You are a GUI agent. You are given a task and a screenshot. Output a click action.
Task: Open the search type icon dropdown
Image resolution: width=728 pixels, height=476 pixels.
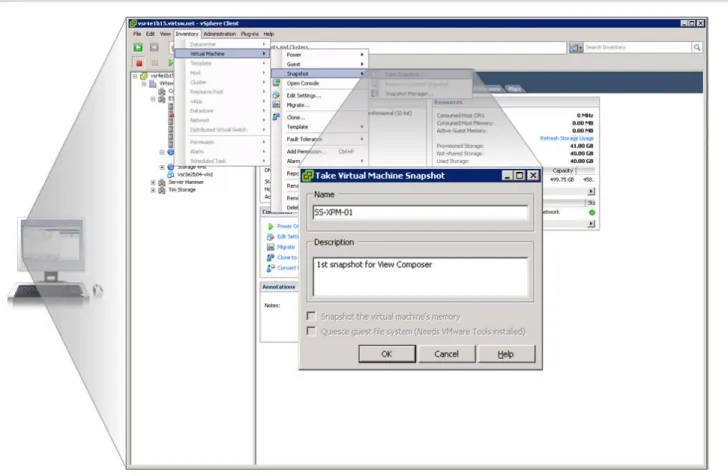(x=576, y=47)
